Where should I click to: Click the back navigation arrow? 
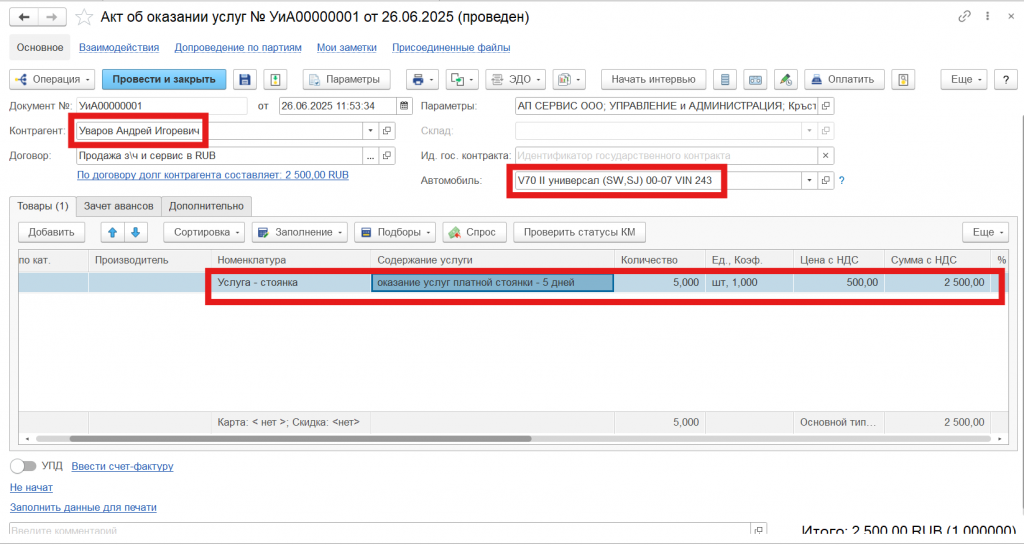point(24,17)
